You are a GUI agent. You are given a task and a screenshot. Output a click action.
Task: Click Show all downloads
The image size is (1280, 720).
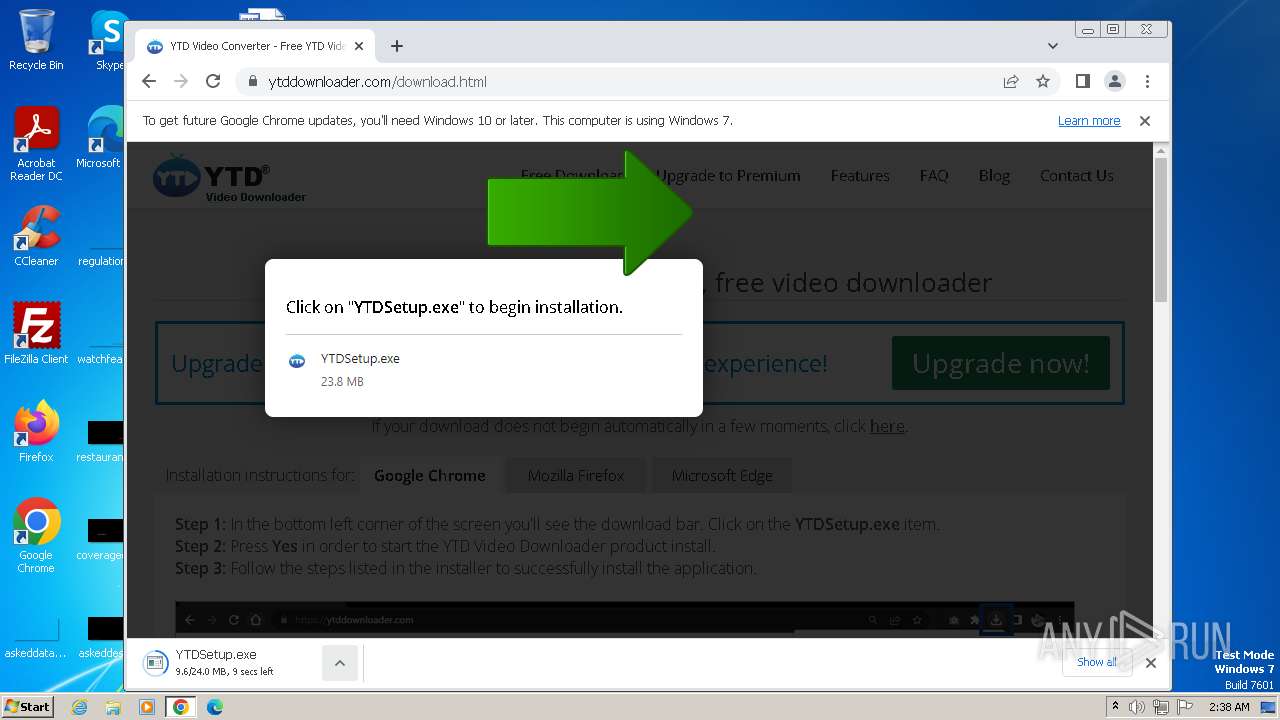click(1097, 662)
